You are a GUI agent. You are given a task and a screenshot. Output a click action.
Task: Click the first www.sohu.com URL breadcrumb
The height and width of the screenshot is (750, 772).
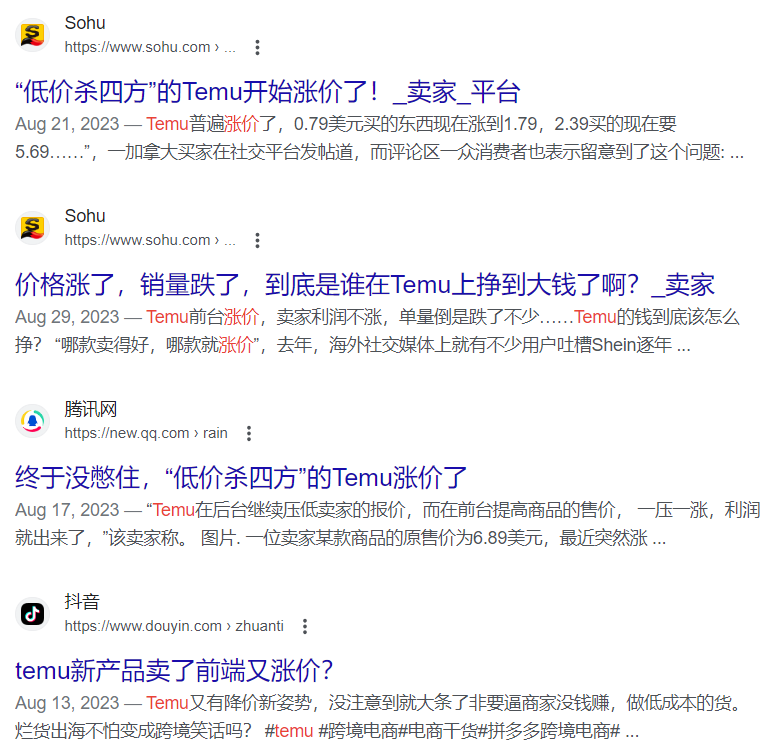click(x=150, y=47)
